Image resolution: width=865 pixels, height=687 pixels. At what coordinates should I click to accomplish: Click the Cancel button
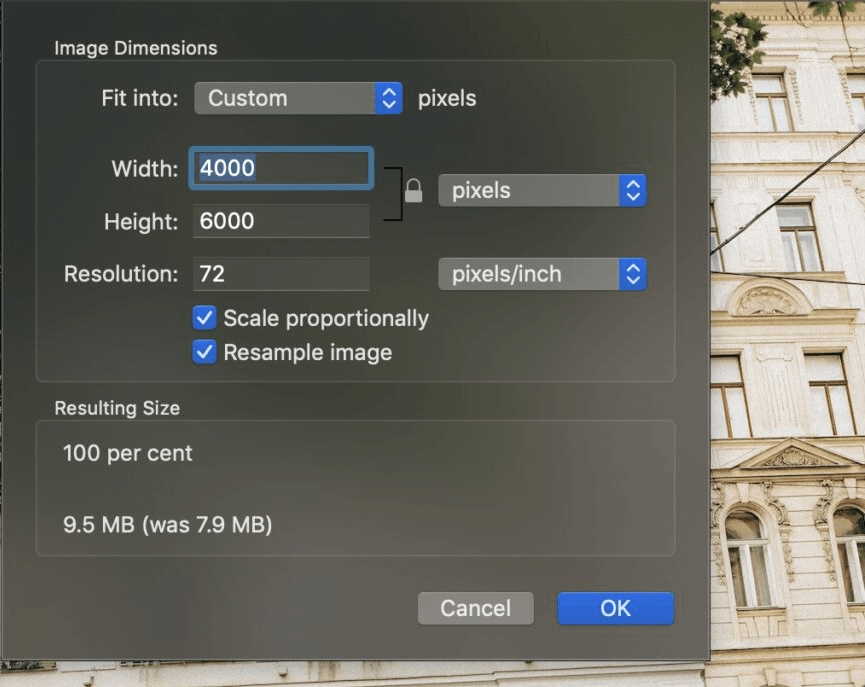click(476, 608)
